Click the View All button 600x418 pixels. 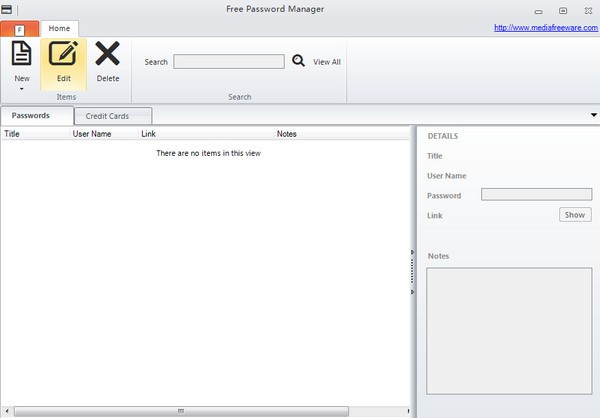tap(327, 62)
